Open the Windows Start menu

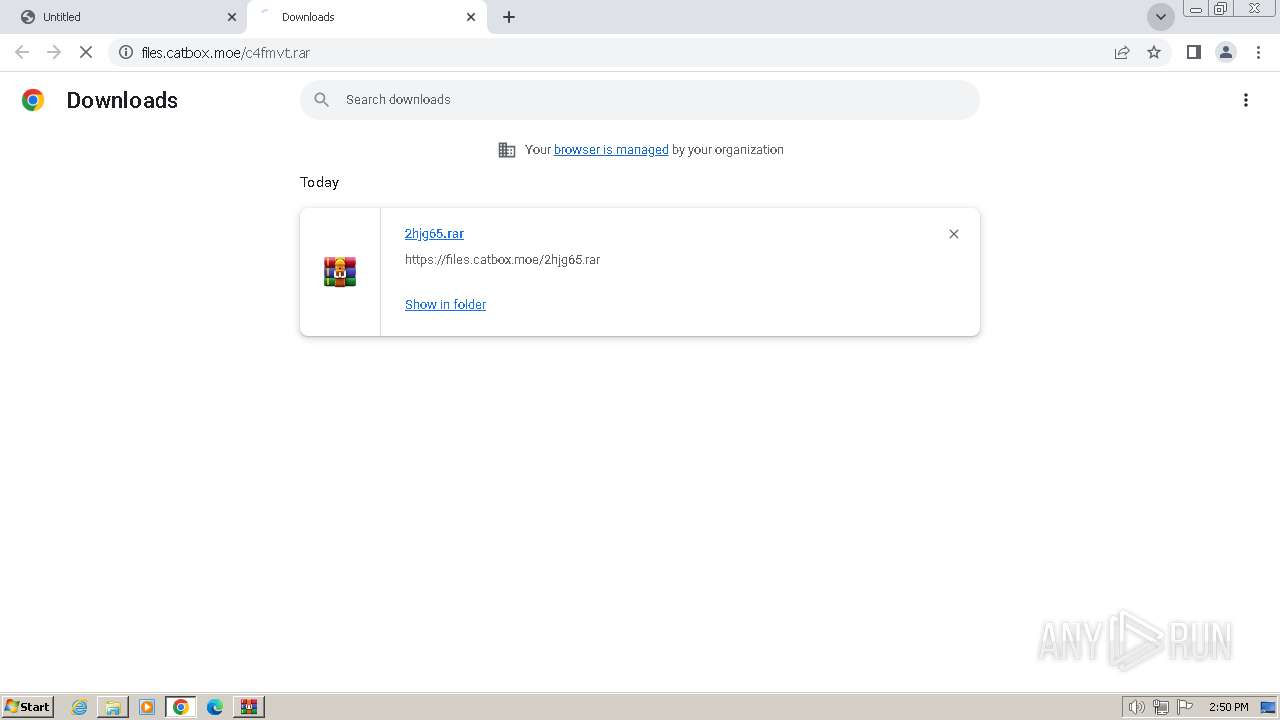pyautogui.click(x=27, y=707)
